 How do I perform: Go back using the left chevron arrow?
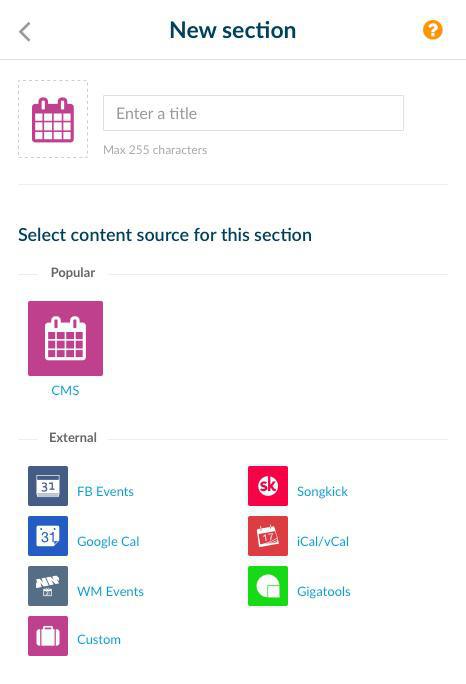pos(25,32)
